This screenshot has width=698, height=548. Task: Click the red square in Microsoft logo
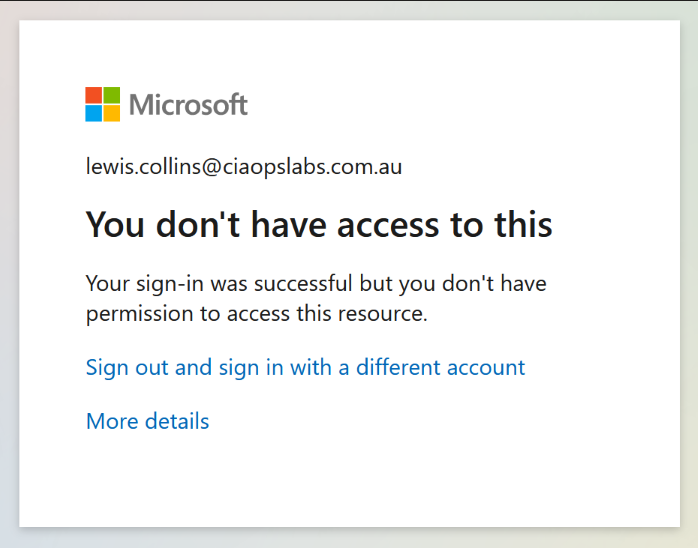pyautogui.click(x=94, y=95)
